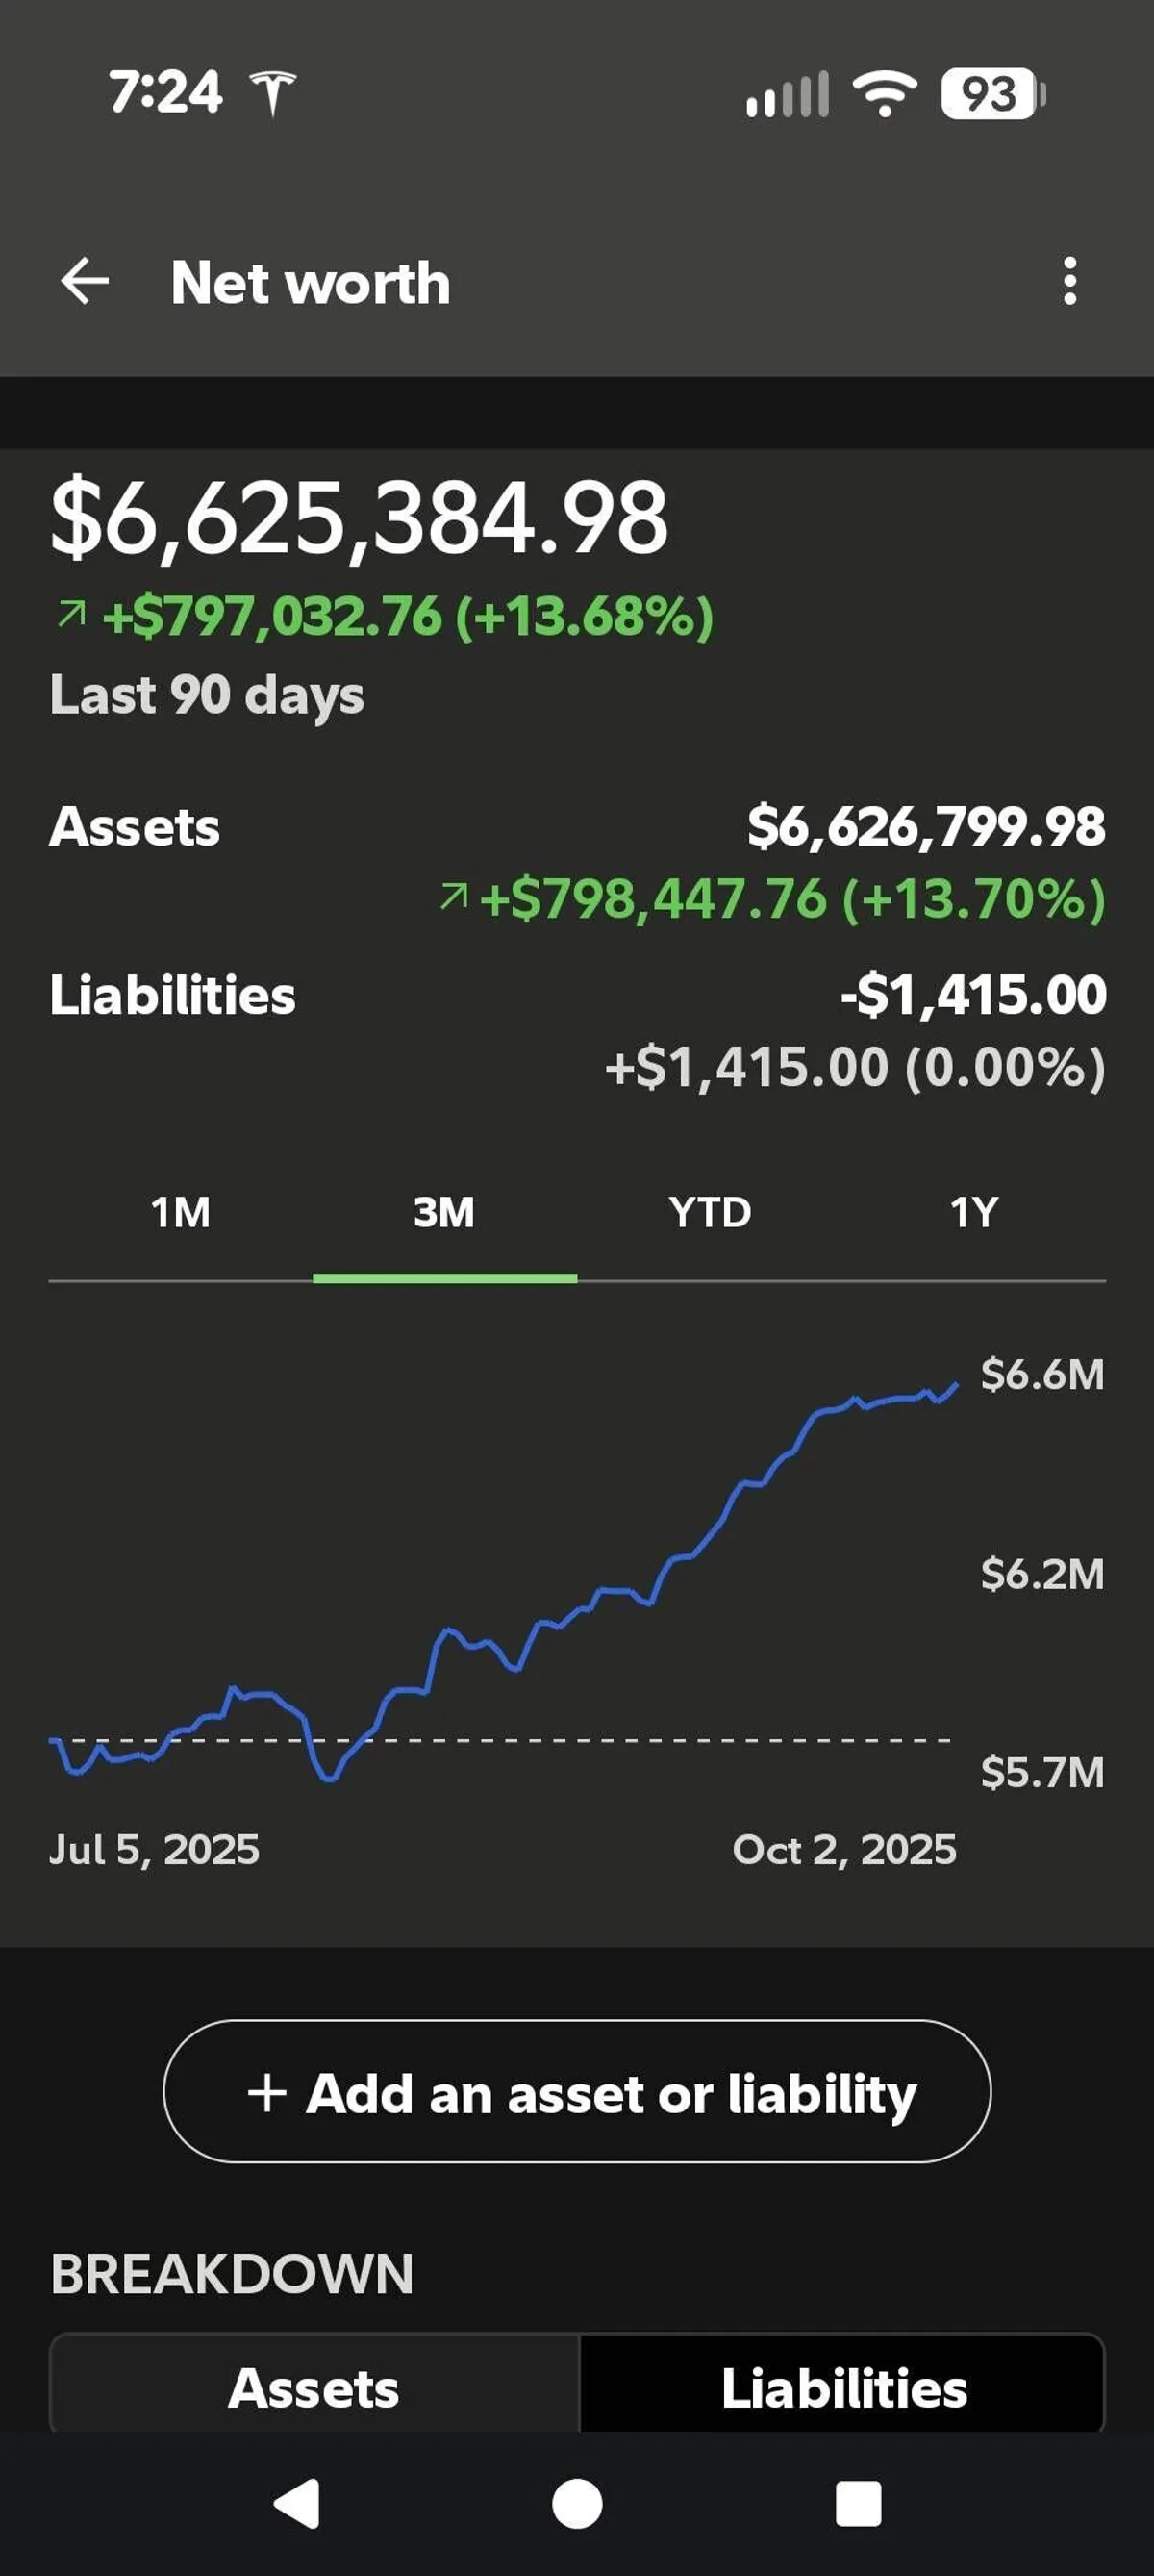Switch breakdown to Liabilities
Image resolution: width=1154 pixels, height=2576 pixels.
pyautogui.click(x=843, y=2388)
